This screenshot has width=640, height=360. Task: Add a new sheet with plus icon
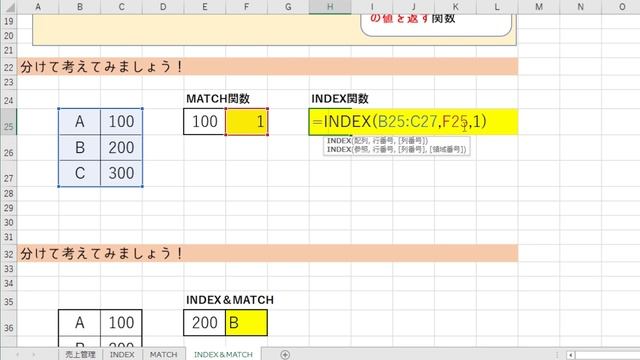click(285, 355)
